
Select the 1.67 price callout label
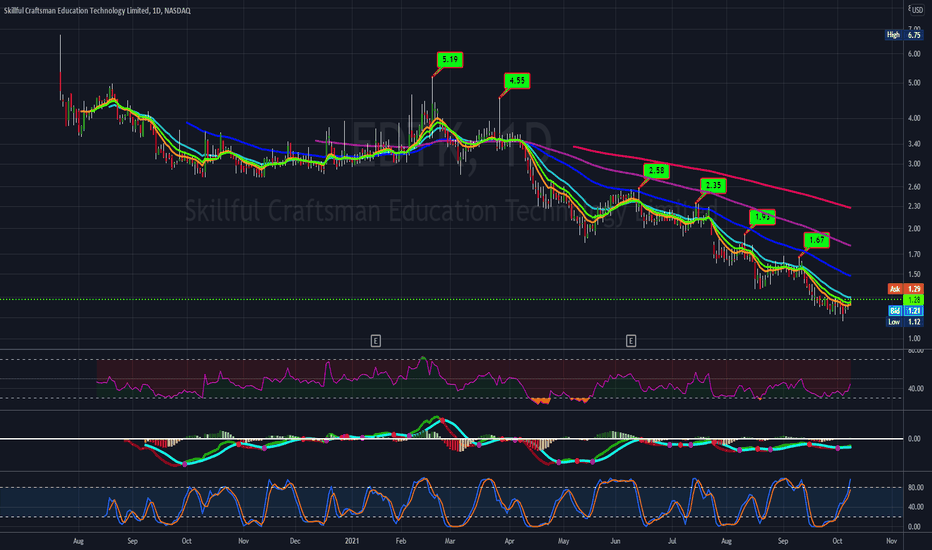pos(817,240)
